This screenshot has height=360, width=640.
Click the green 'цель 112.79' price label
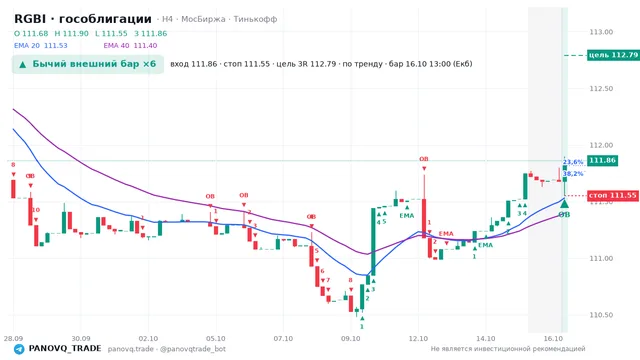click(613, 55)
